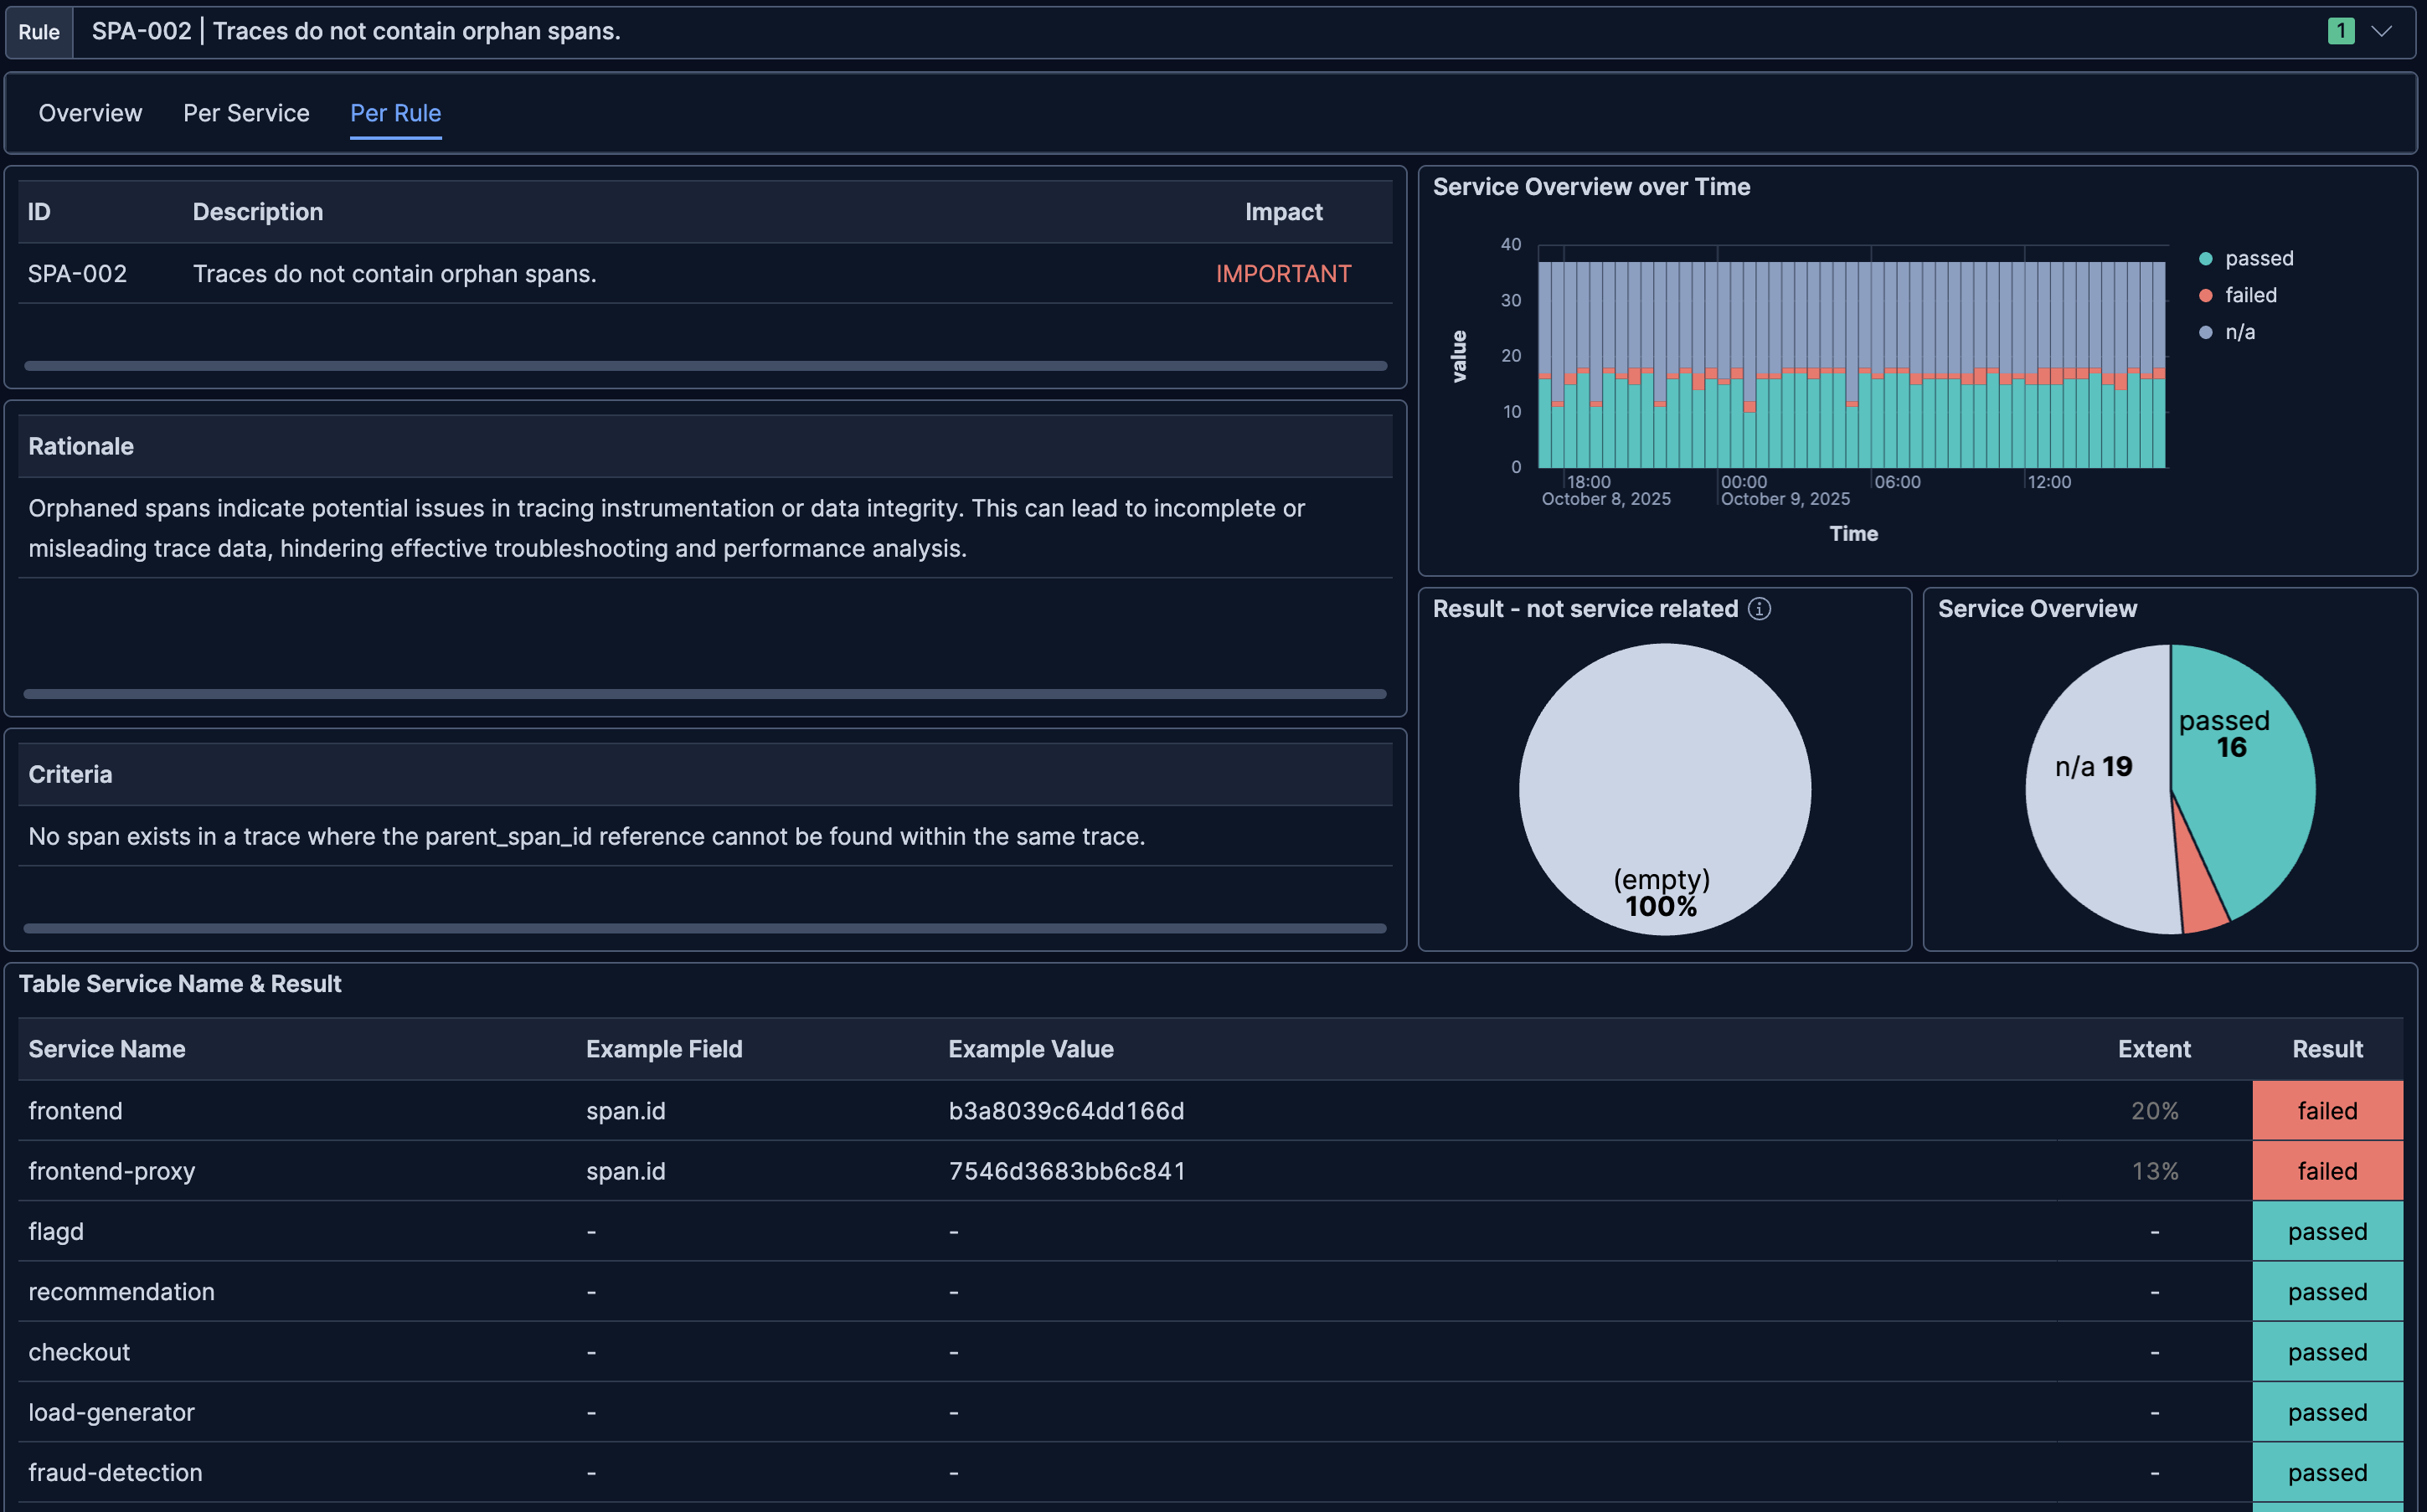Click the fraud-detection service name

coord(115,1473)
